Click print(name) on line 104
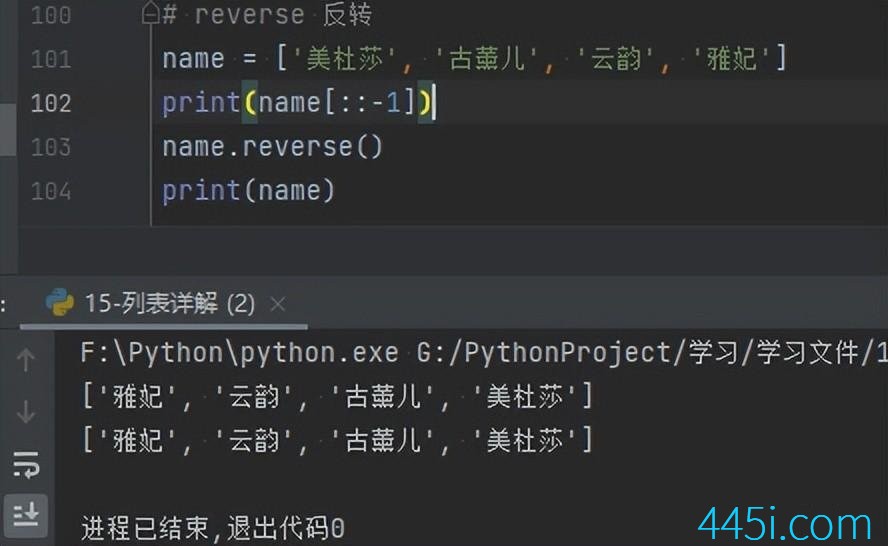The height and width of the screenshot is (546, 888). pyautogui.click(x=249, y=191)
